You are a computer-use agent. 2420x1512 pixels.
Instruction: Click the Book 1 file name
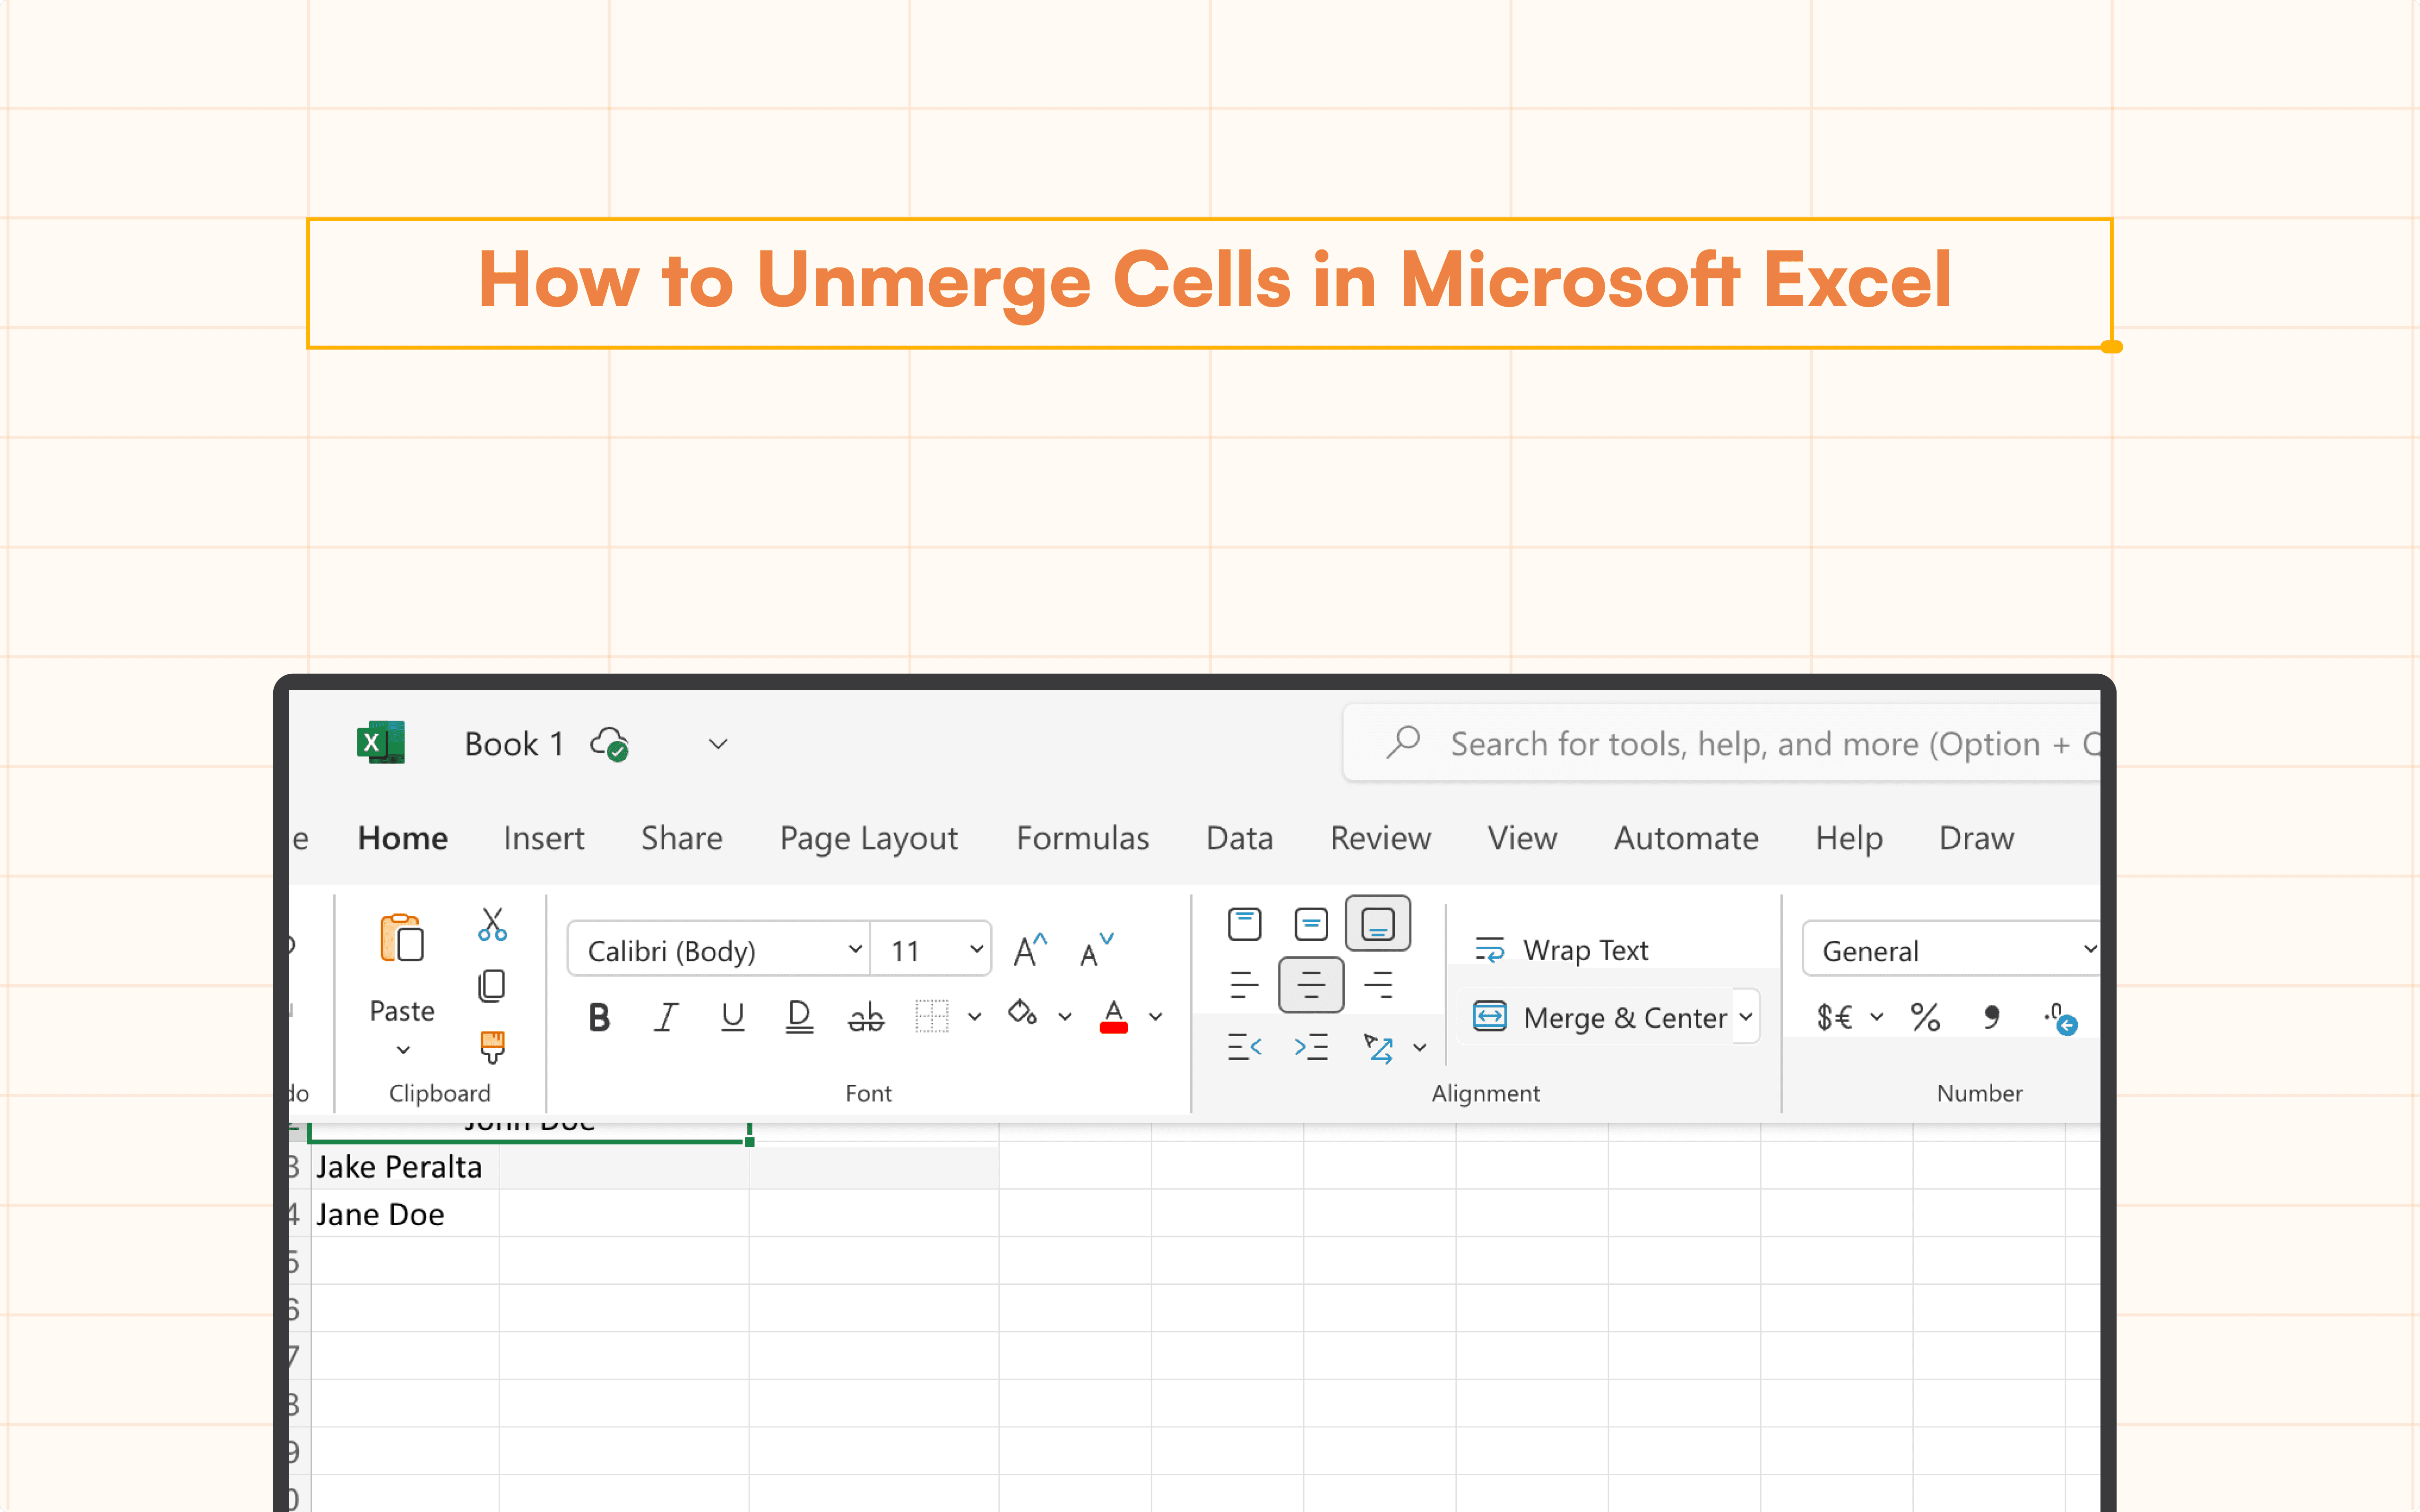pos(514,744)
